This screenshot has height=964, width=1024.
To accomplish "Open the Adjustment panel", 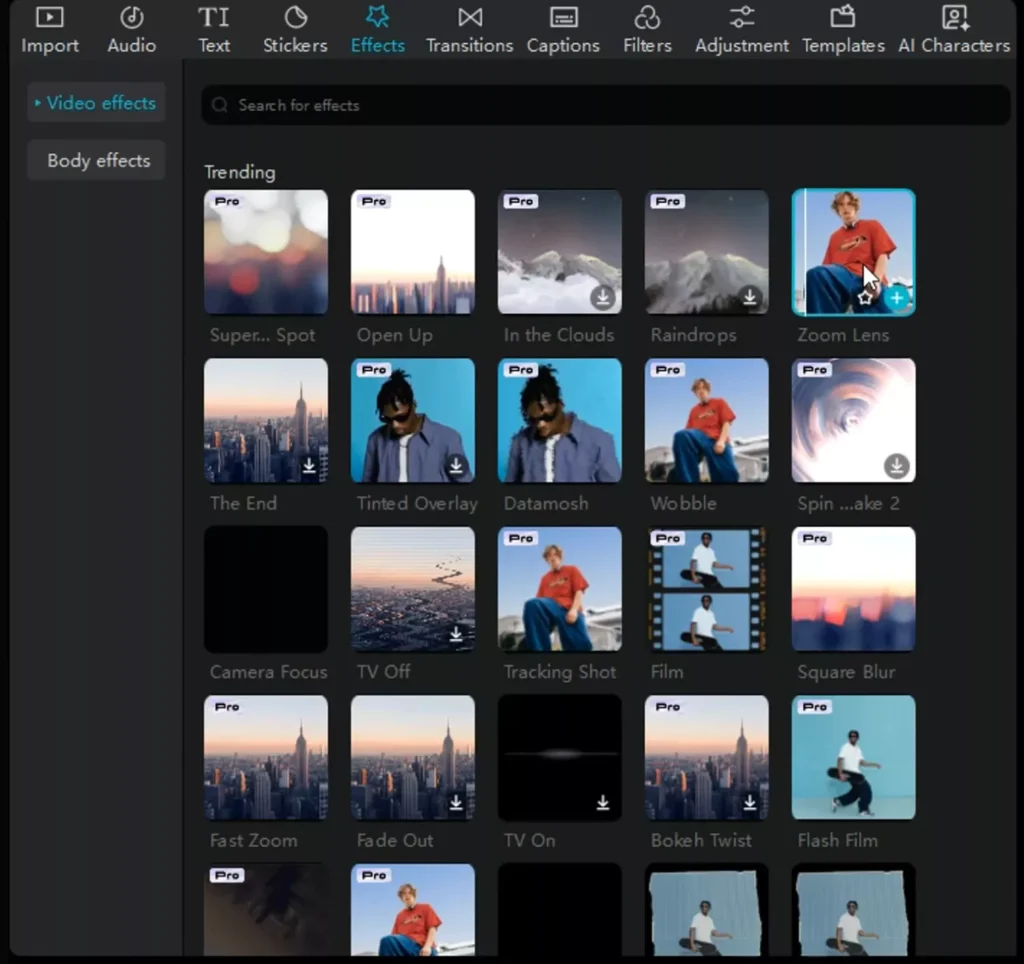I will 742,30.
